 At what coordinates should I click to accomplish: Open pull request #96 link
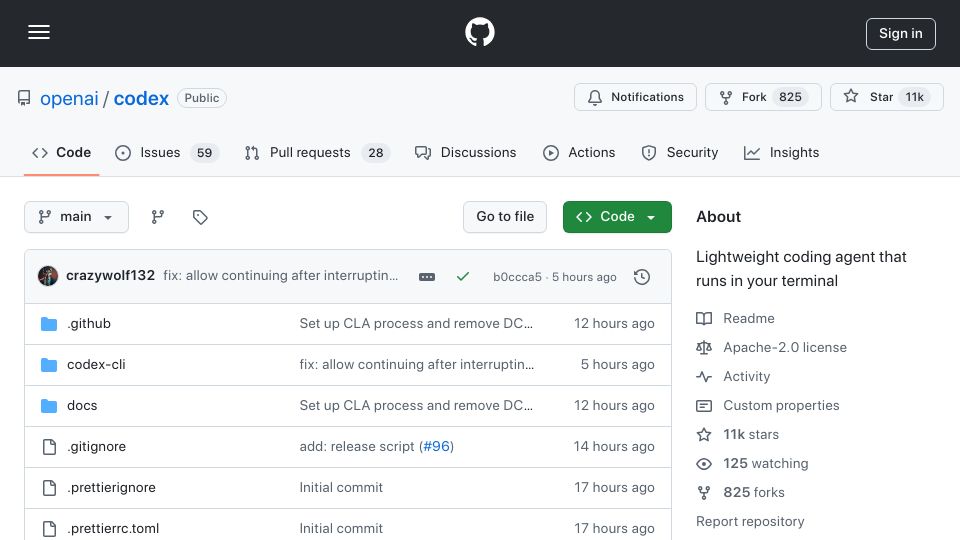pyautogui.click(x=437, y=446)
